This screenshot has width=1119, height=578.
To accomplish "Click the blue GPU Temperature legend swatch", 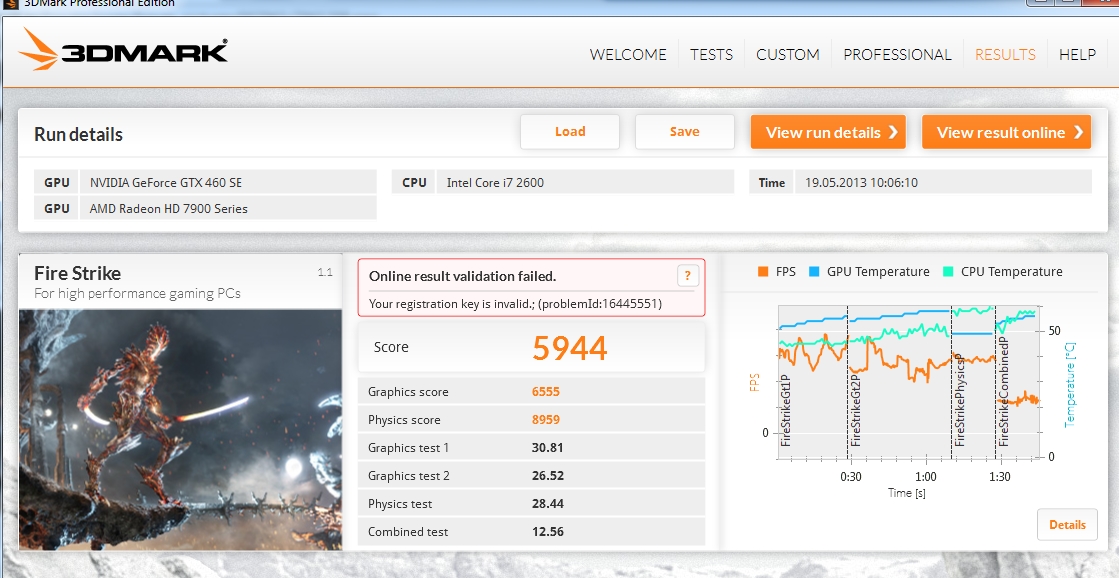I will tap(814, 271).
